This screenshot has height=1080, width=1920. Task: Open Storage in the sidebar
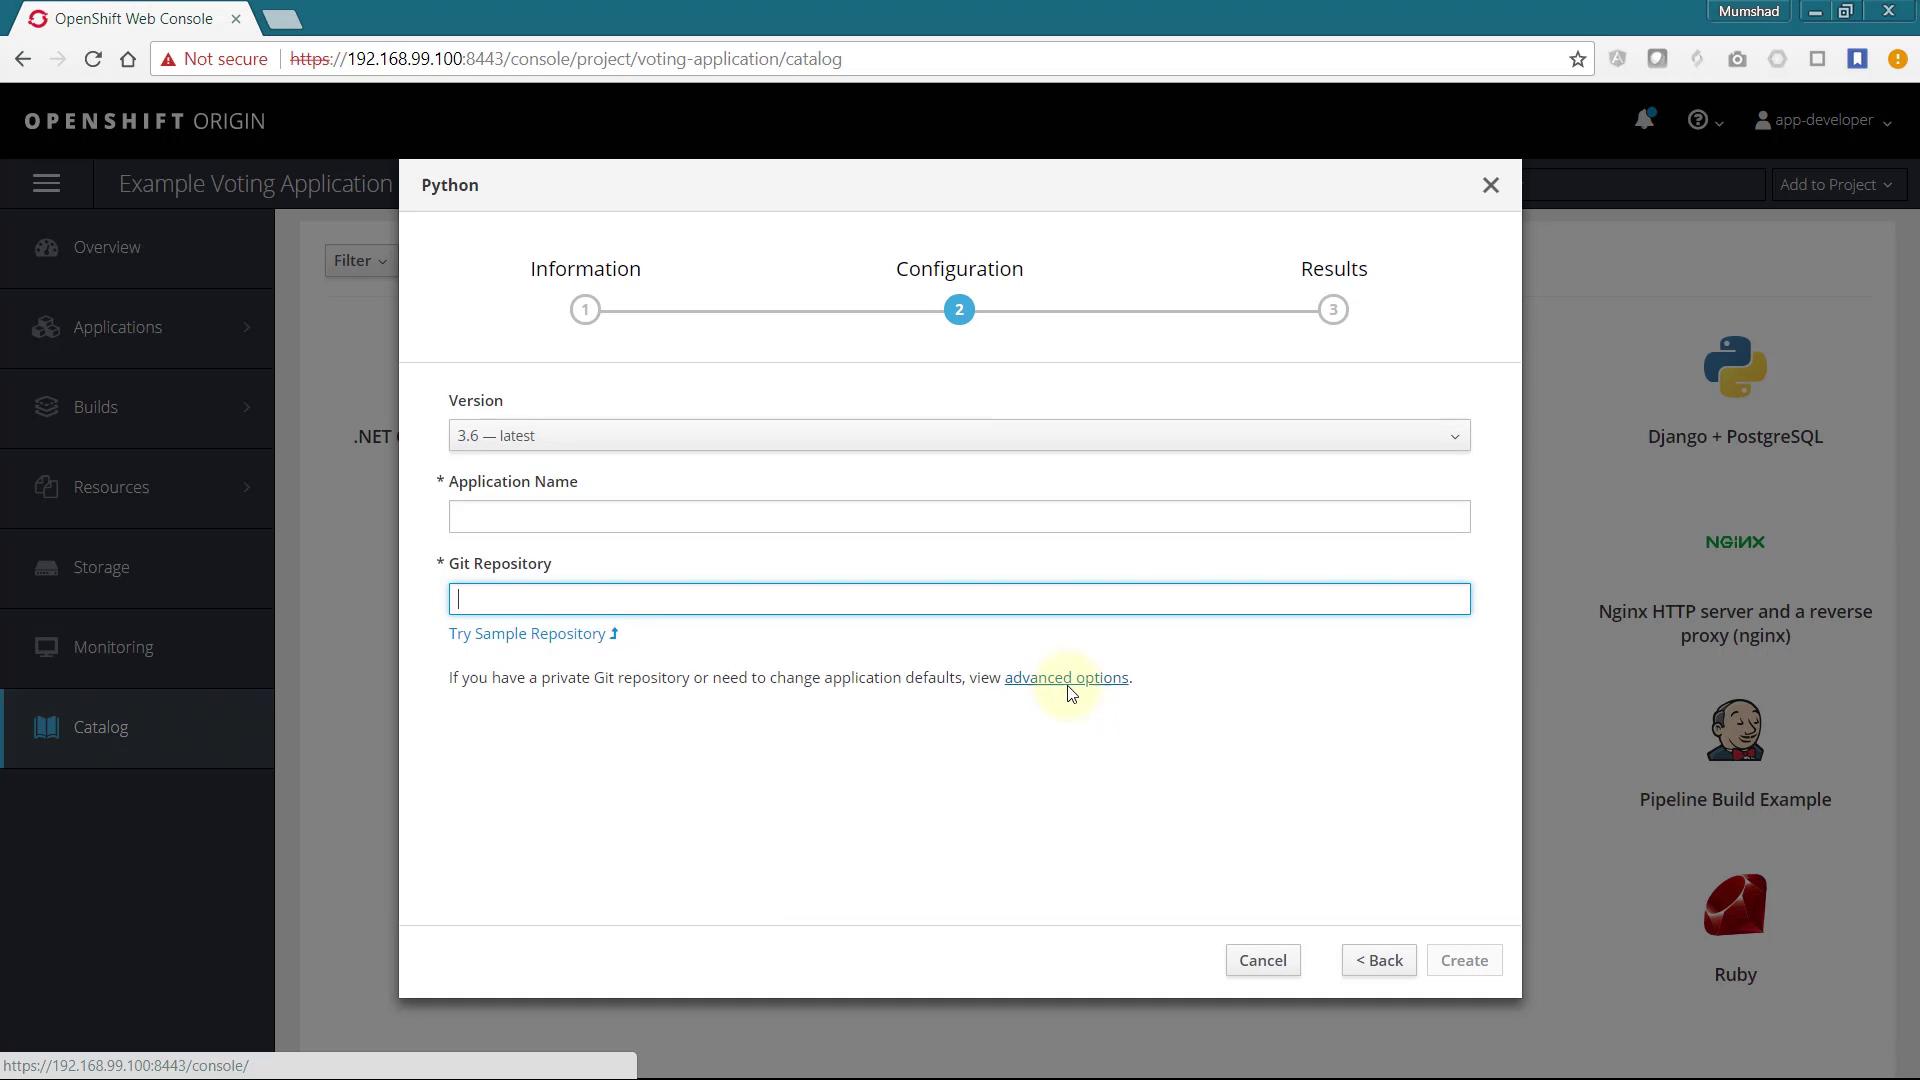click(137, 568)
